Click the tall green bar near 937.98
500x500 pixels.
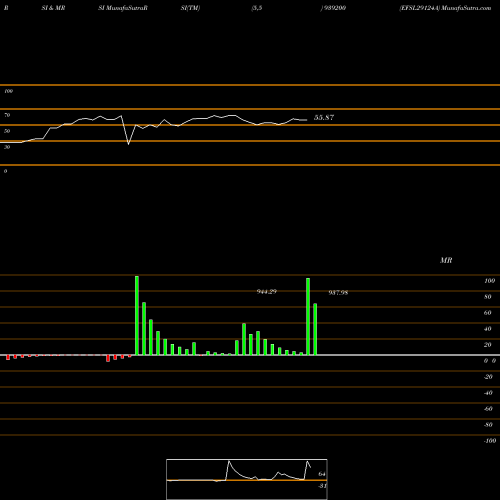click(x=308, y=316)
